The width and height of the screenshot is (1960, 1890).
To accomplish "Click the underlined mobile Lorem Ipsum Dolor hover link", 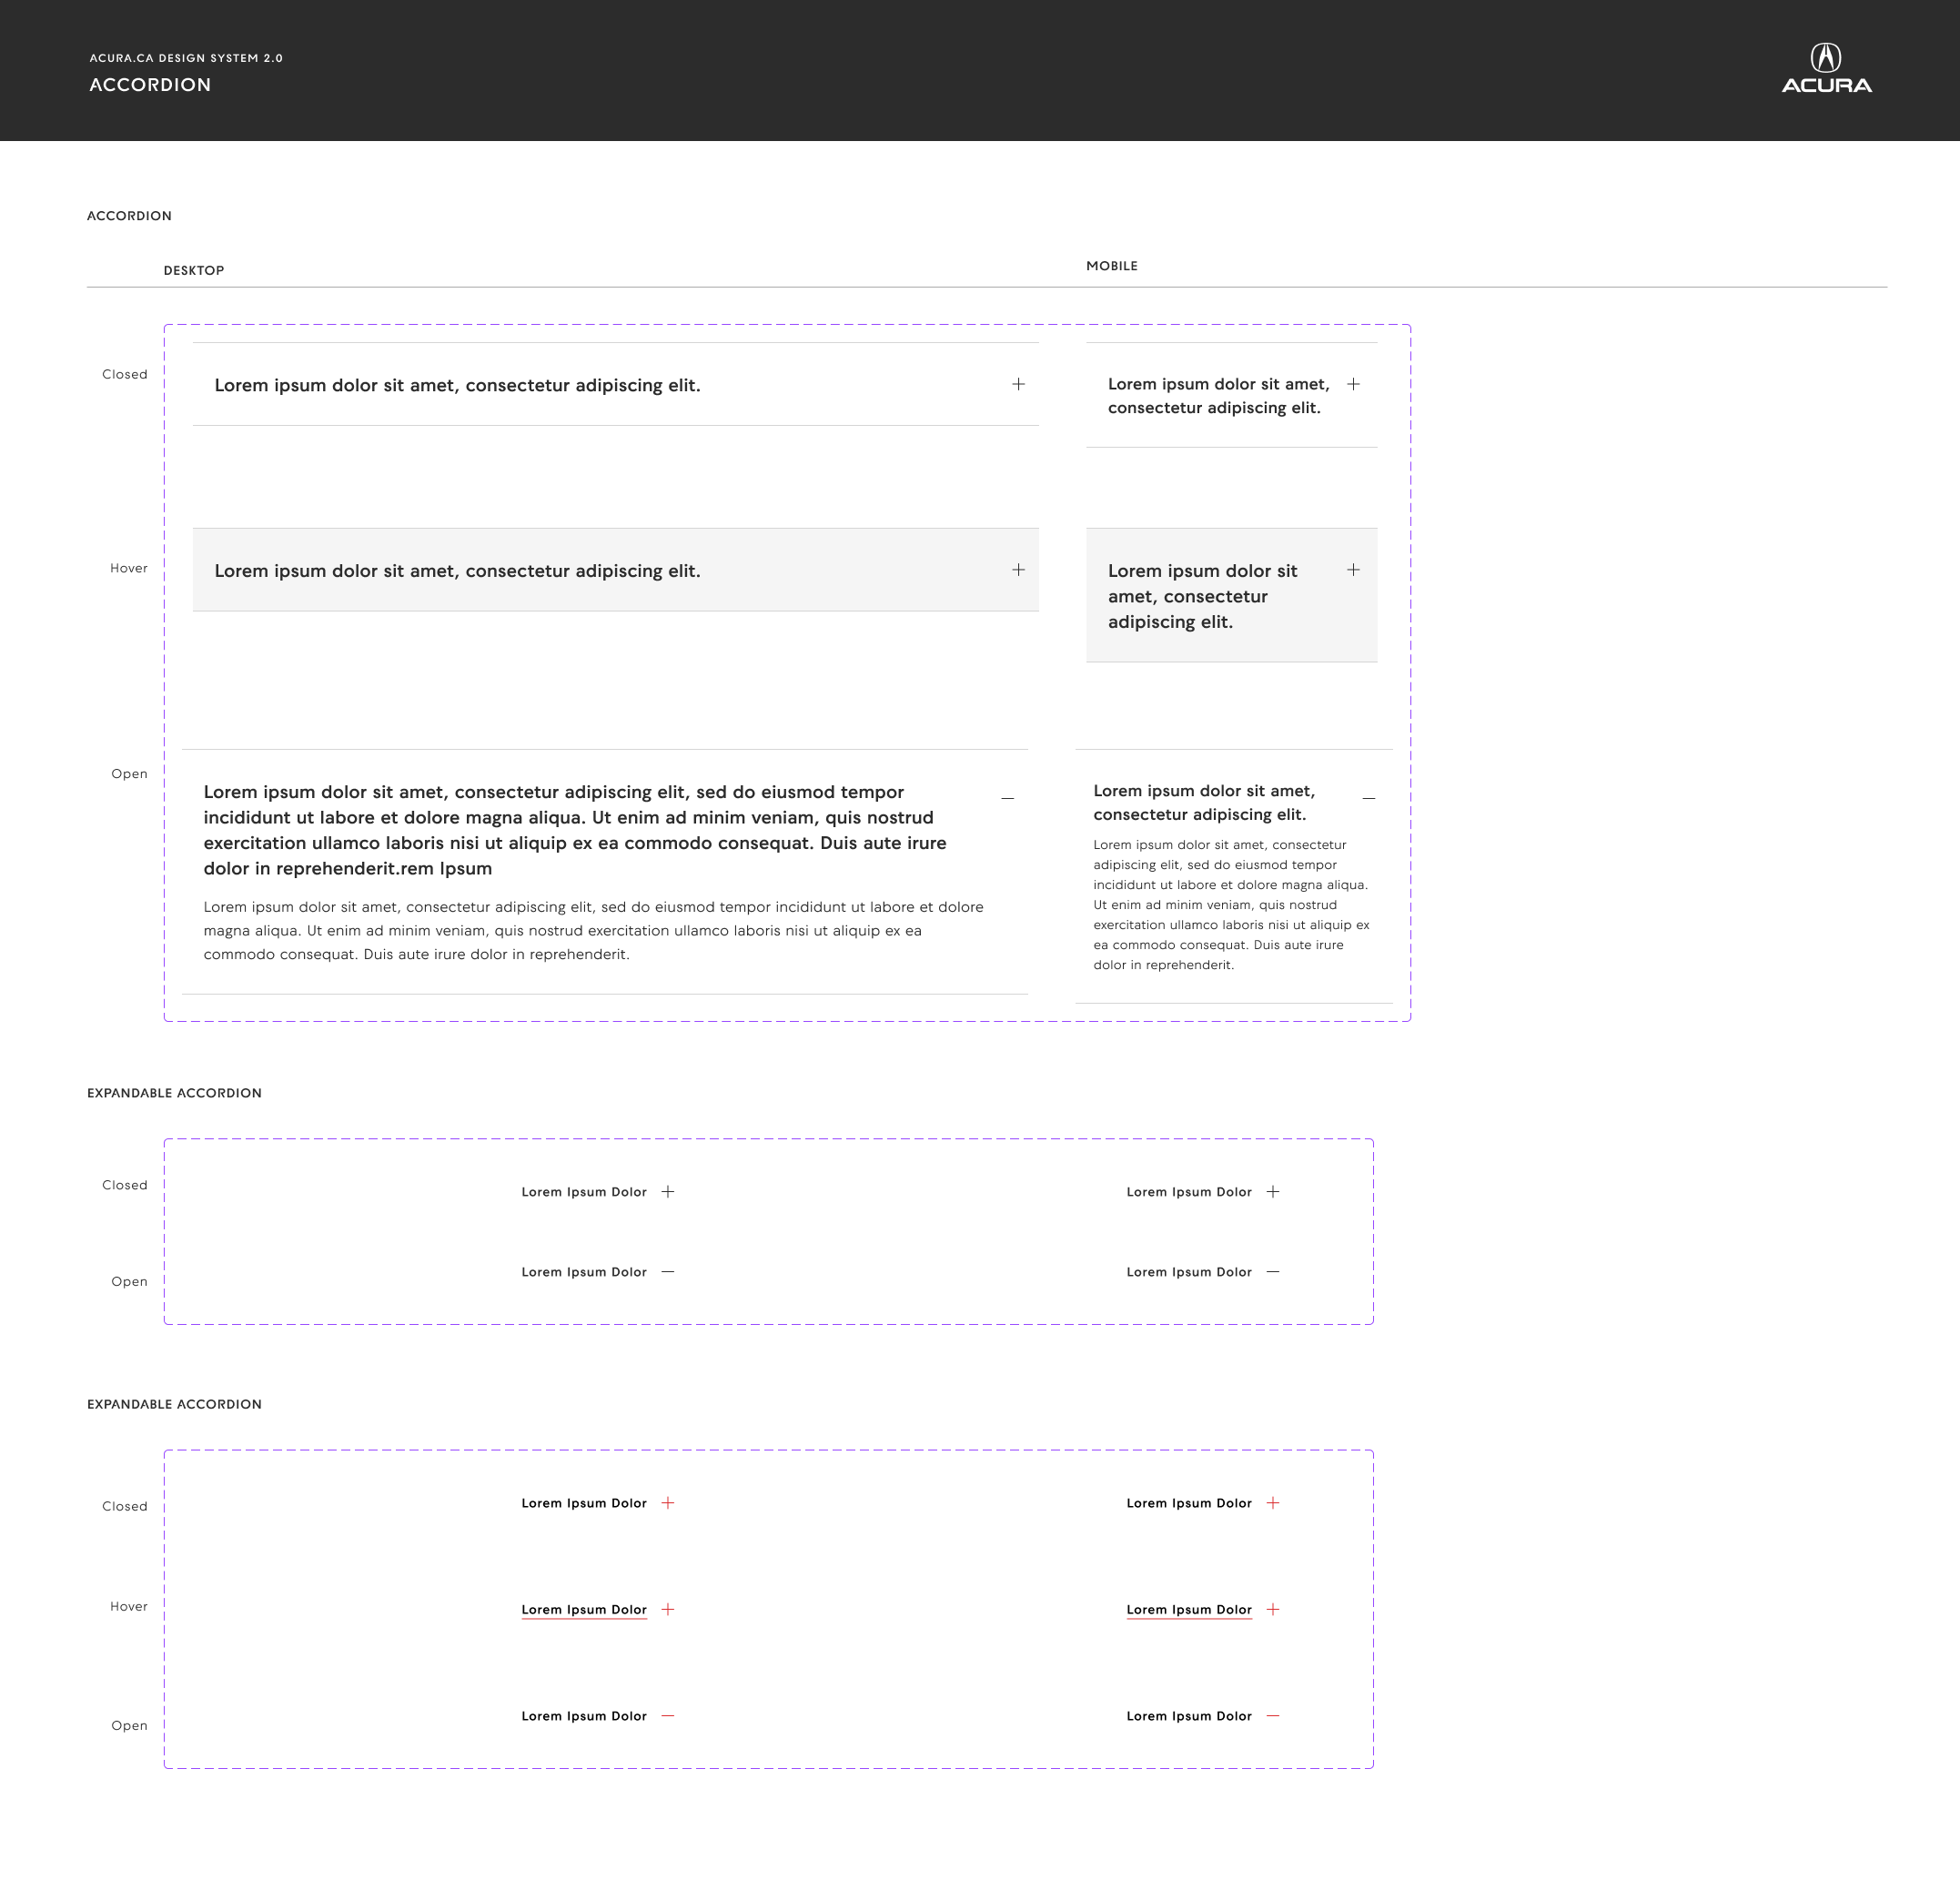I will tap(1189, 1610).
